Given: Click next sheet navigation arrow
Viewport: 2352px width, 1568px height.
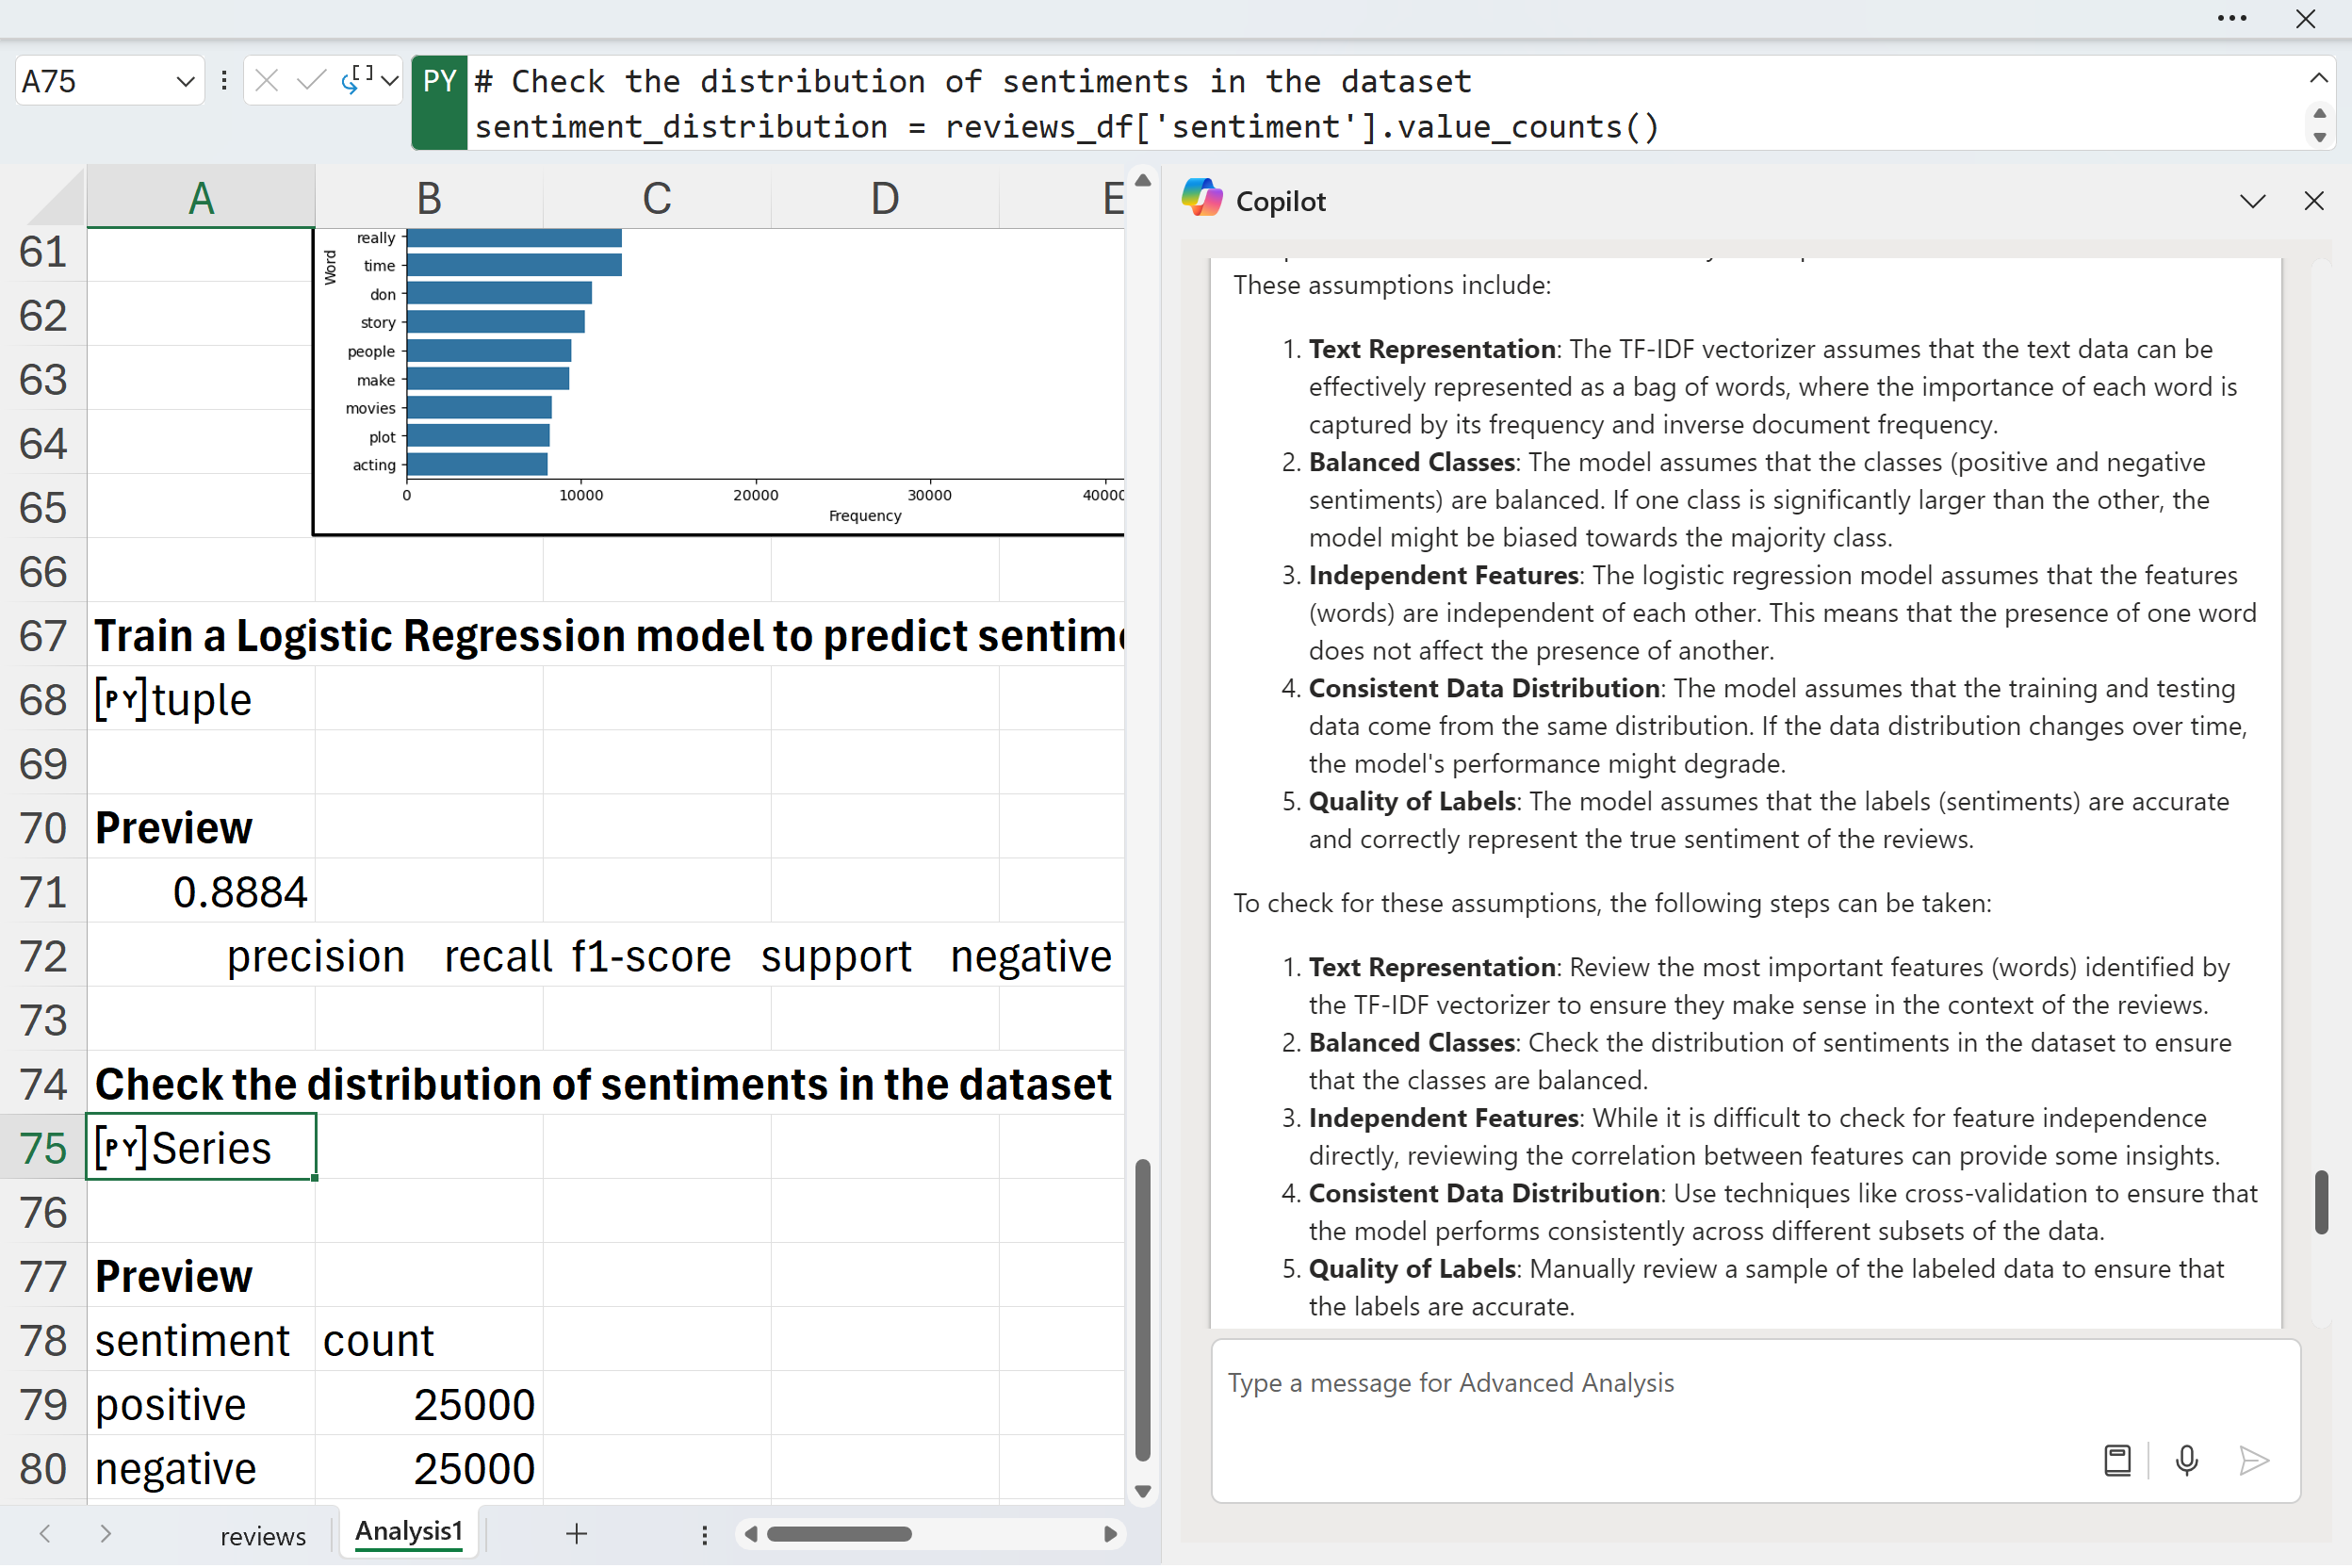Looking at the screenshot, I should click(105, 1534).
